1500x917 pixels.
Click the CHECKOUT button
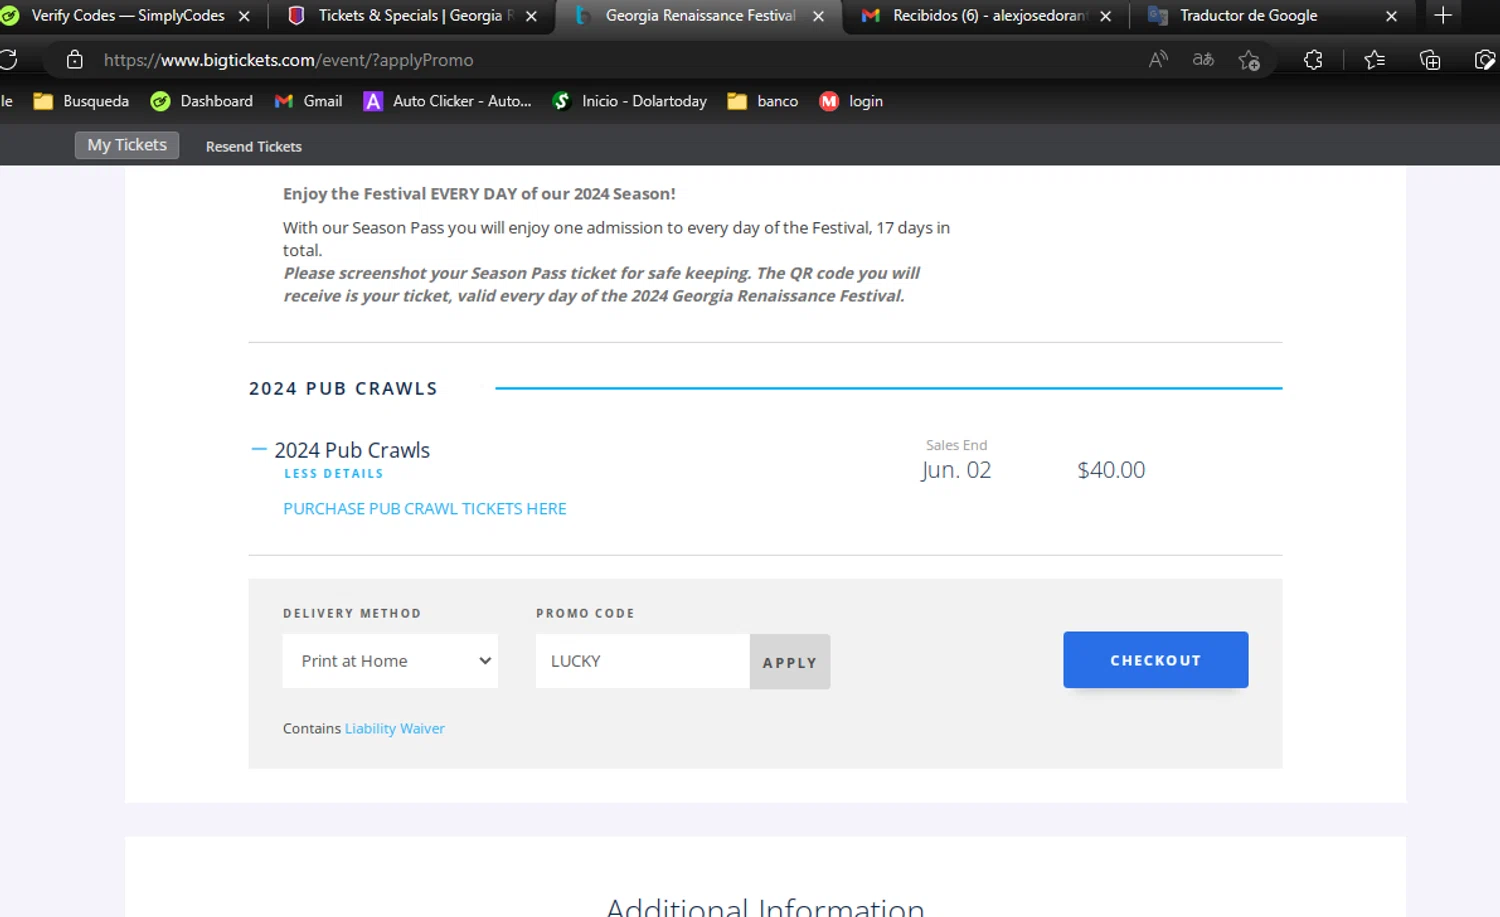1156,660
